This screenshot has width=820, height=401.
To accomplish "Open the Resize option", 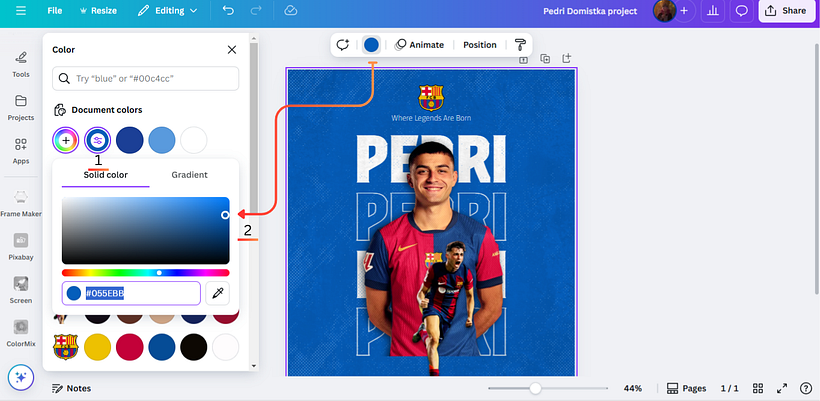I will pos(98,11).
